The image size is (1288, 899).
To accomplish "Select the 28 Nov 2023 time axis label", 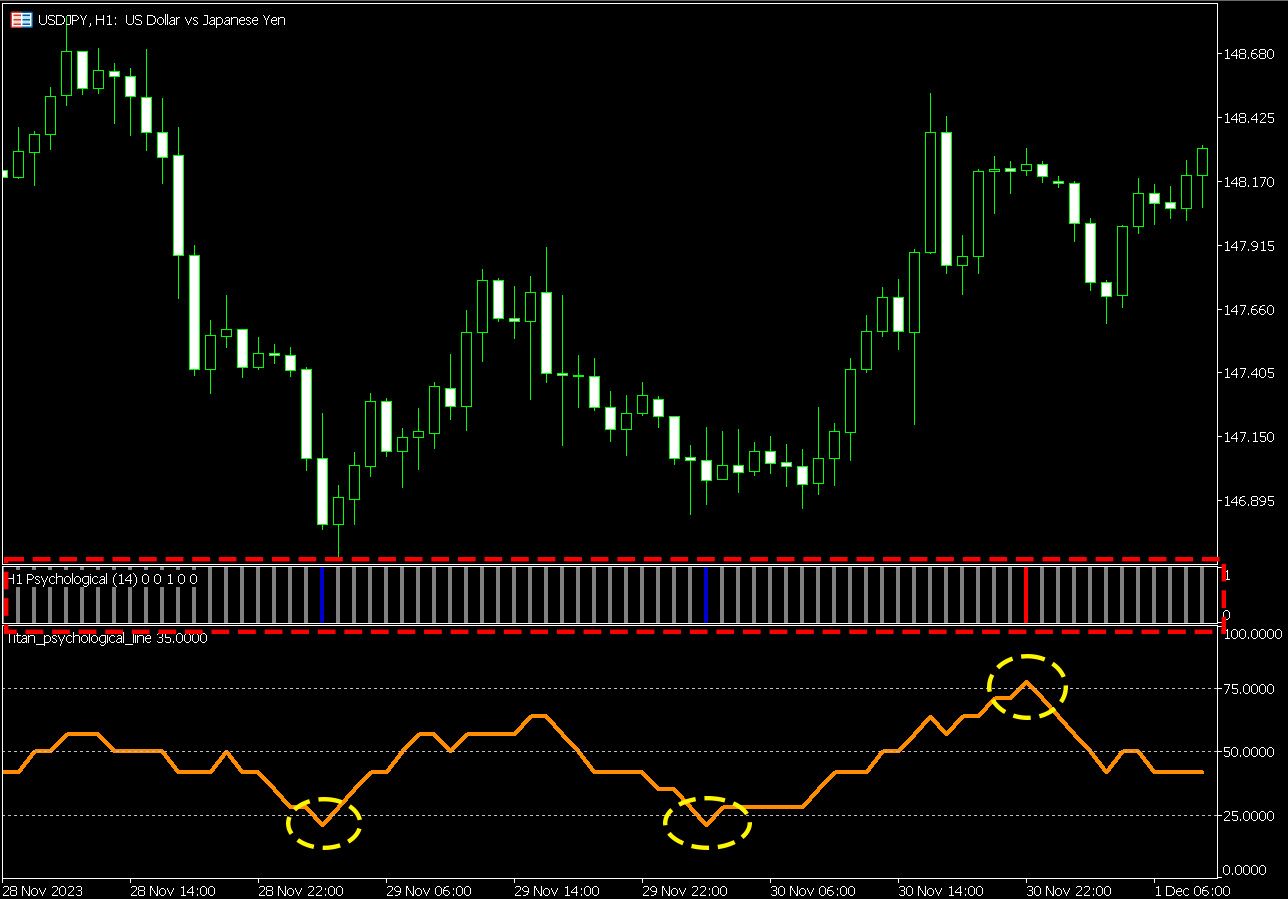I will 43,890.
